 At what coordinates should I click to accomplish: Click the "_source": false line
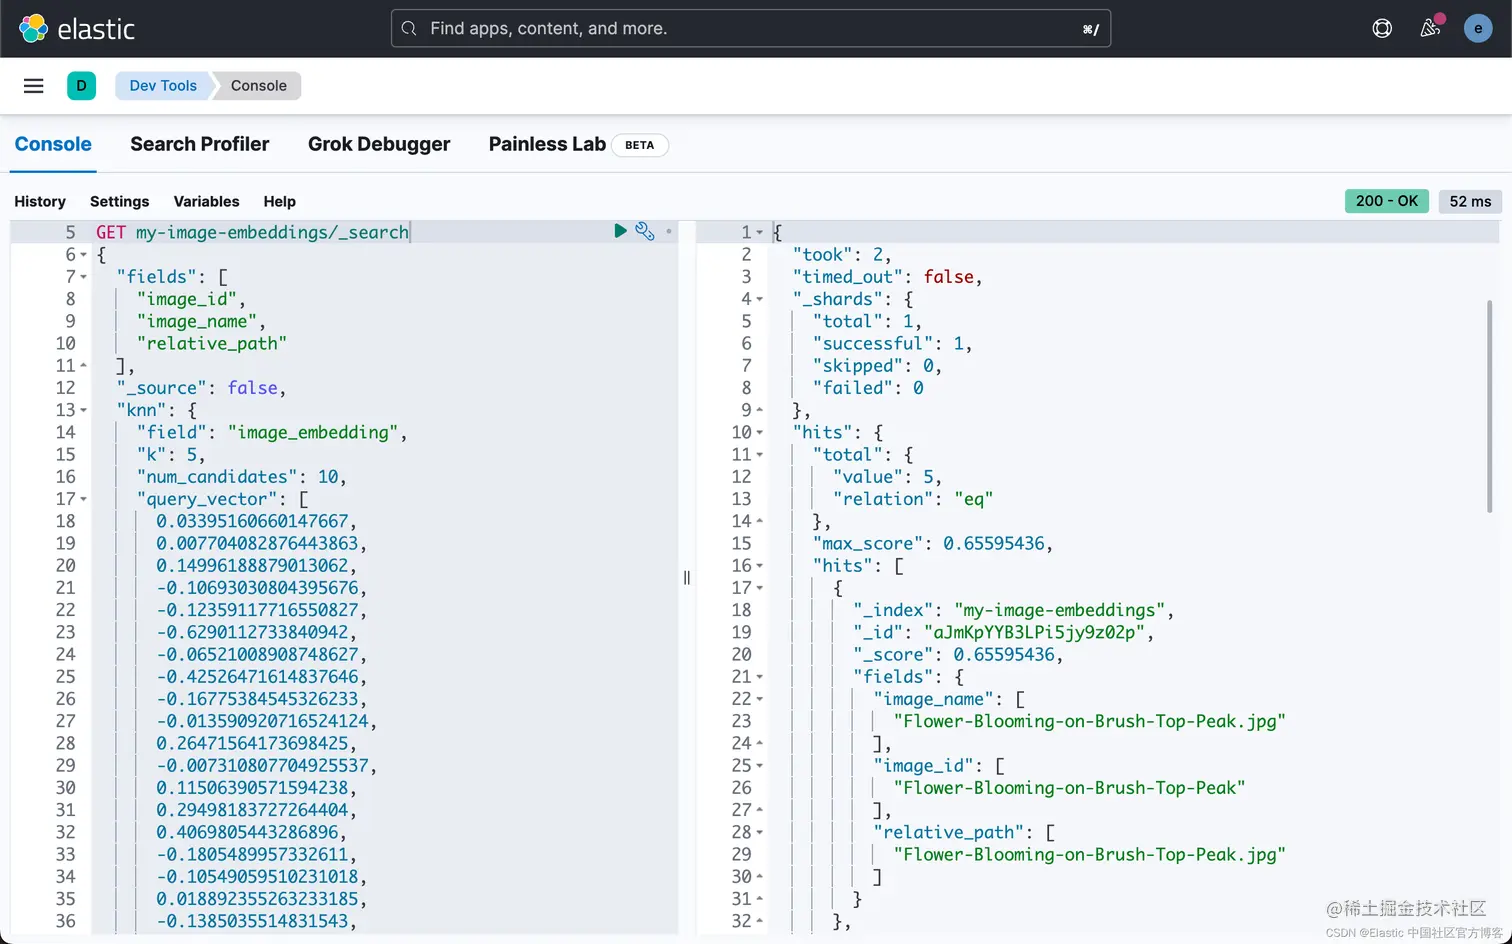tap(201, 388)
